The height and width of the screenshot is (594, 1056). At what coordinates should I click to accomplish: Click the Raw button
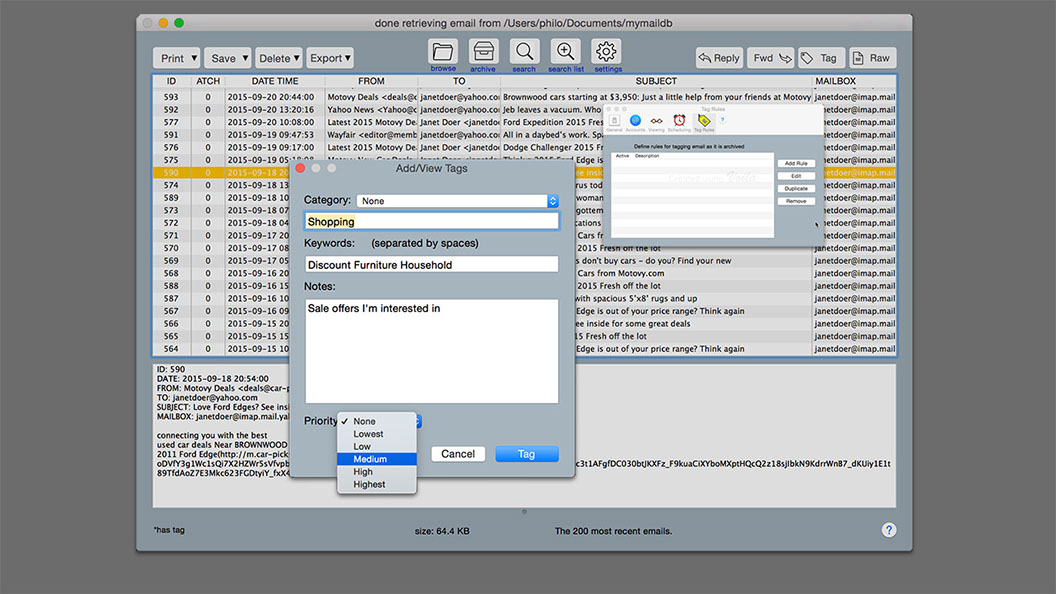[873, 58]
